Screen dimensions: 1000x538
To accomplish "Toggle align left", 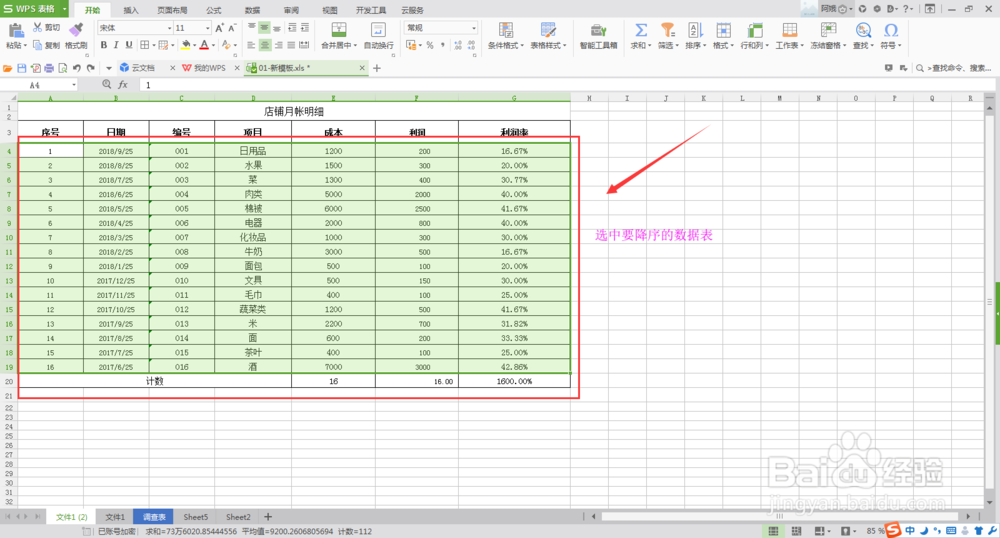I will point(251,45).
